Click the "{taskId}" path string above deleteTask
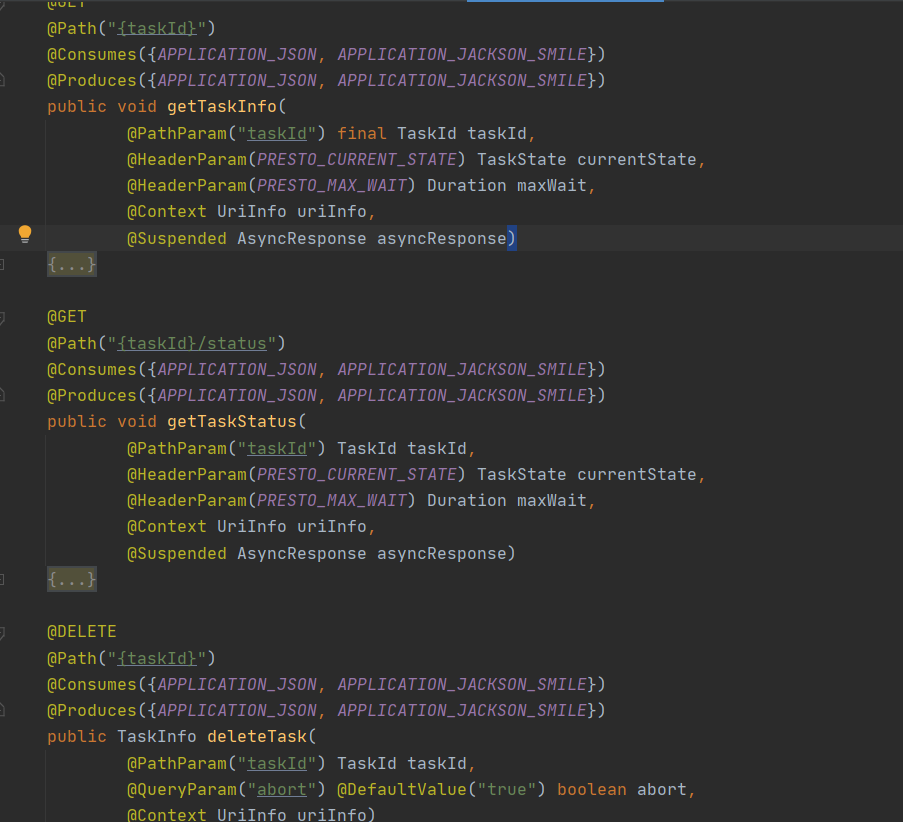This screenshot has width=903, height=822. pyautogui.click(x=157, y=658)
